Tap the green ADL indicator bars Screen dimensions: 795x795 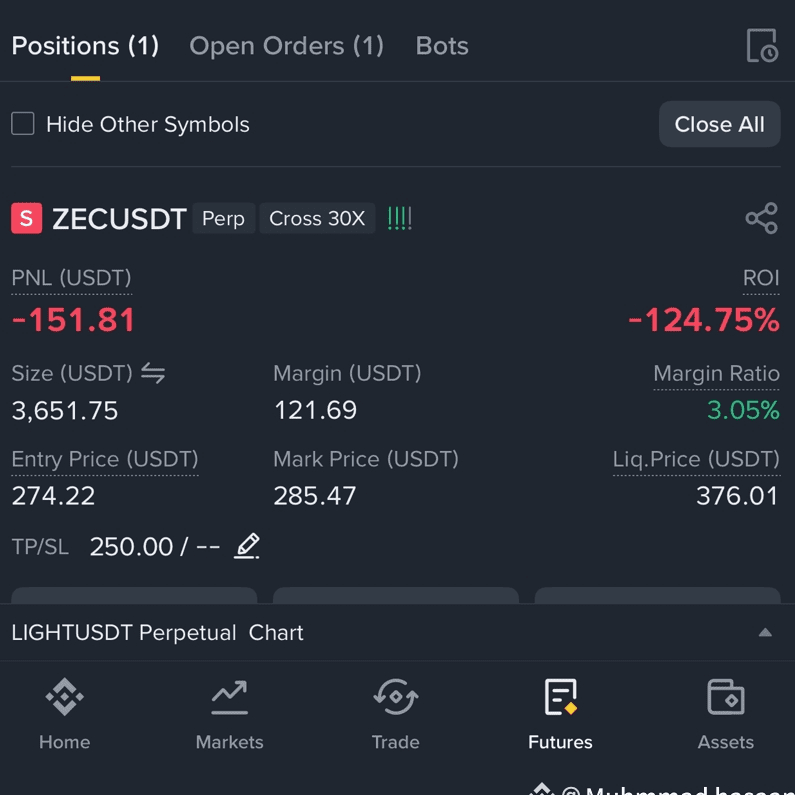(x=400, y=219)
